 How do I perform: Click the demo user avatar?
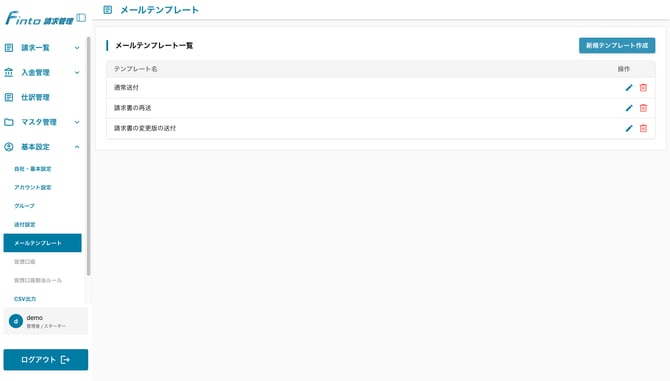pyautogui.click(x=16, y=321)
